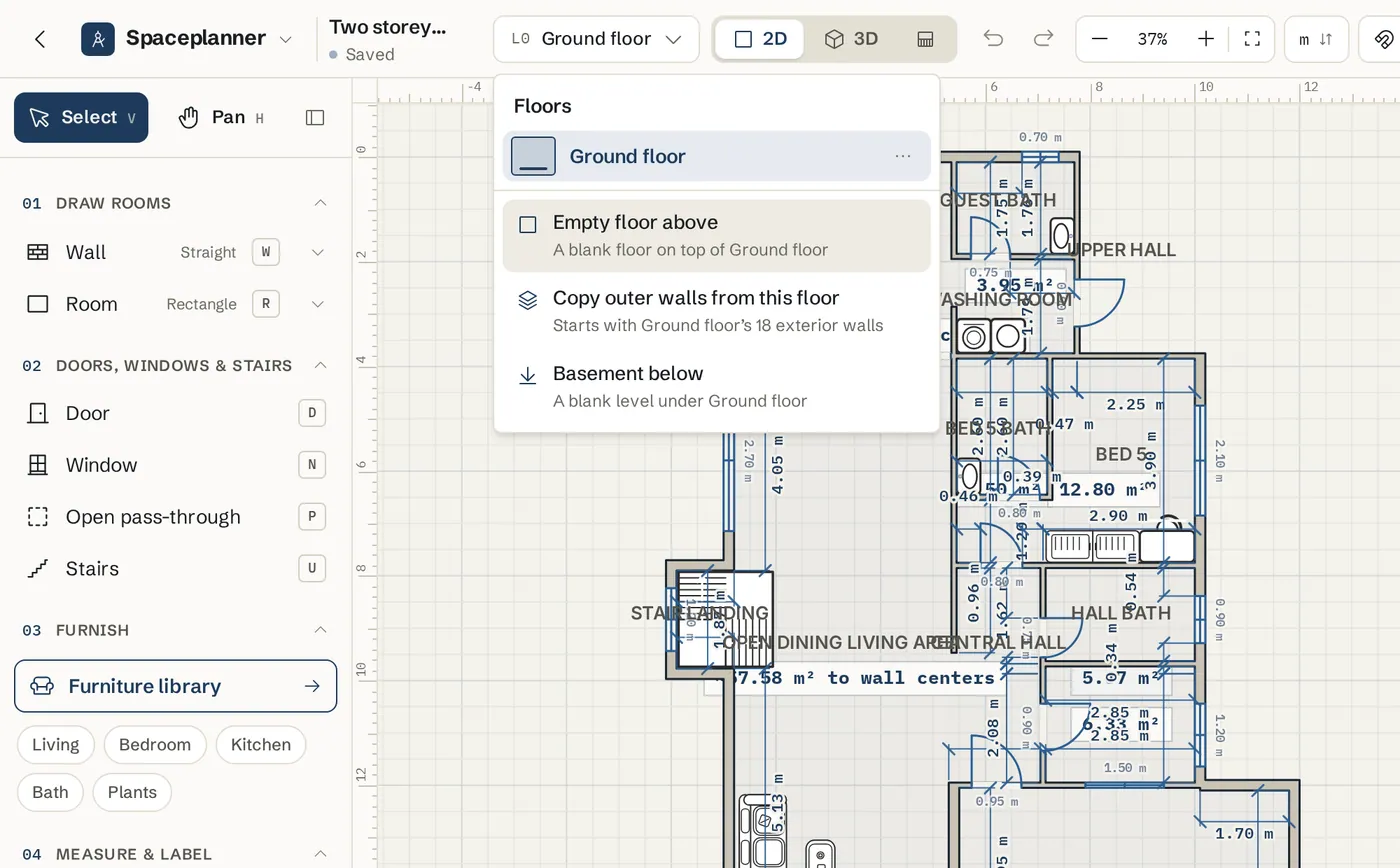Select the Door tool
This screenshot has height=868, width=1400.
[175, 413]
